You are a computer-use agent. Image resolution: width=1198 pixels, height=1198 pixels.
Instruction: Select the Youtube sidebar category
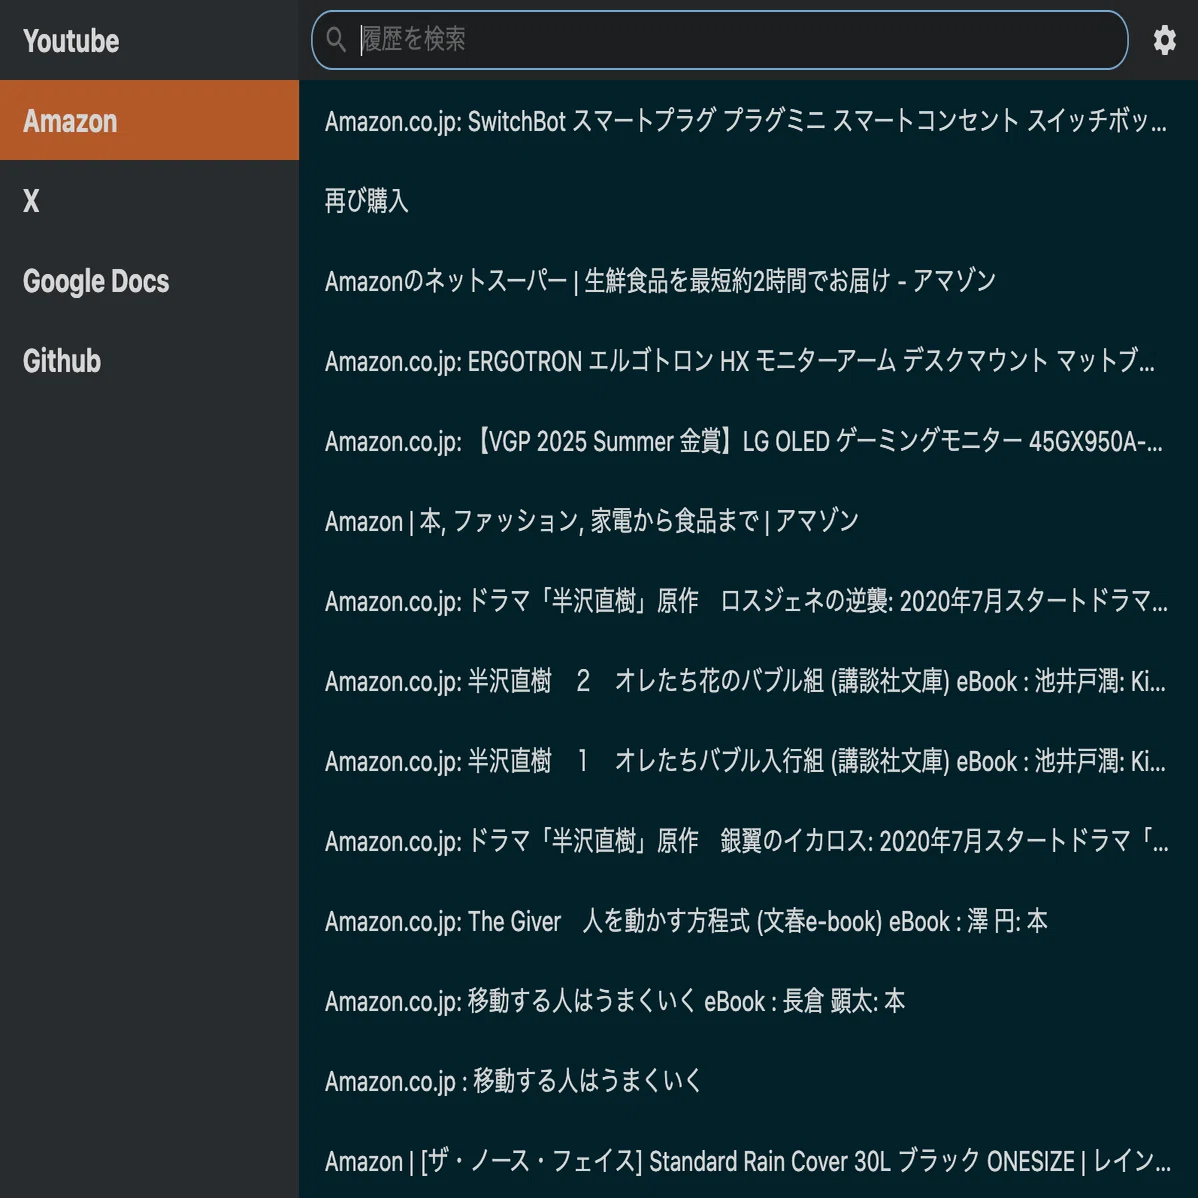pos(149,40)
